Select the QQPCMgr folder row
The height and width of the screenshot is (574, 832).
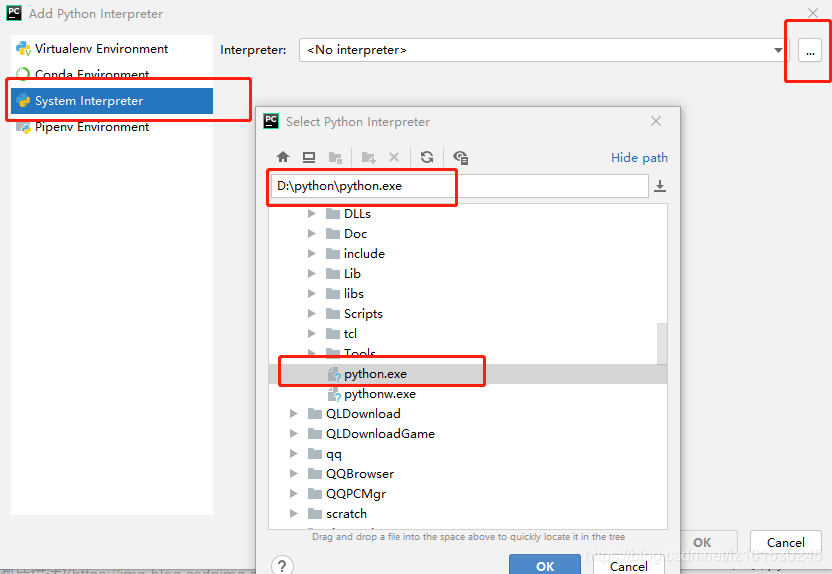[x=468, y=494]
